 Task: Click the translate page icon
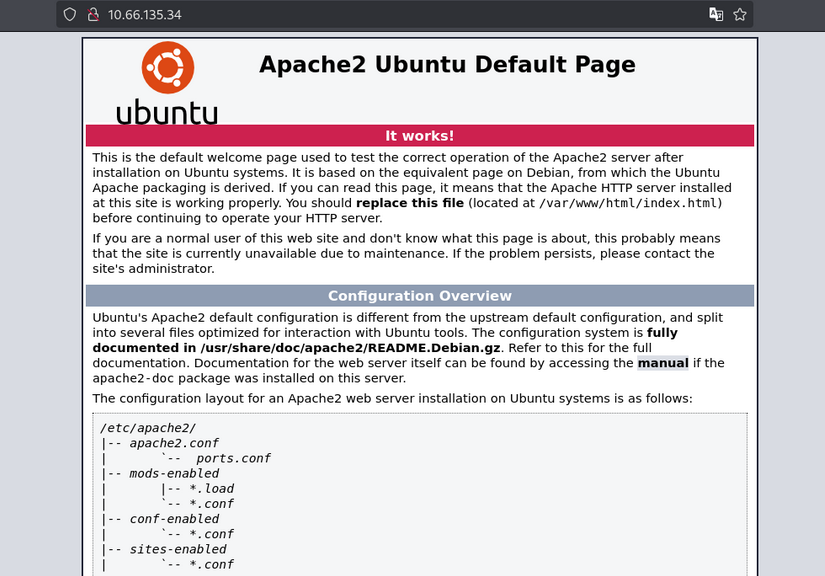pos(715,15)
